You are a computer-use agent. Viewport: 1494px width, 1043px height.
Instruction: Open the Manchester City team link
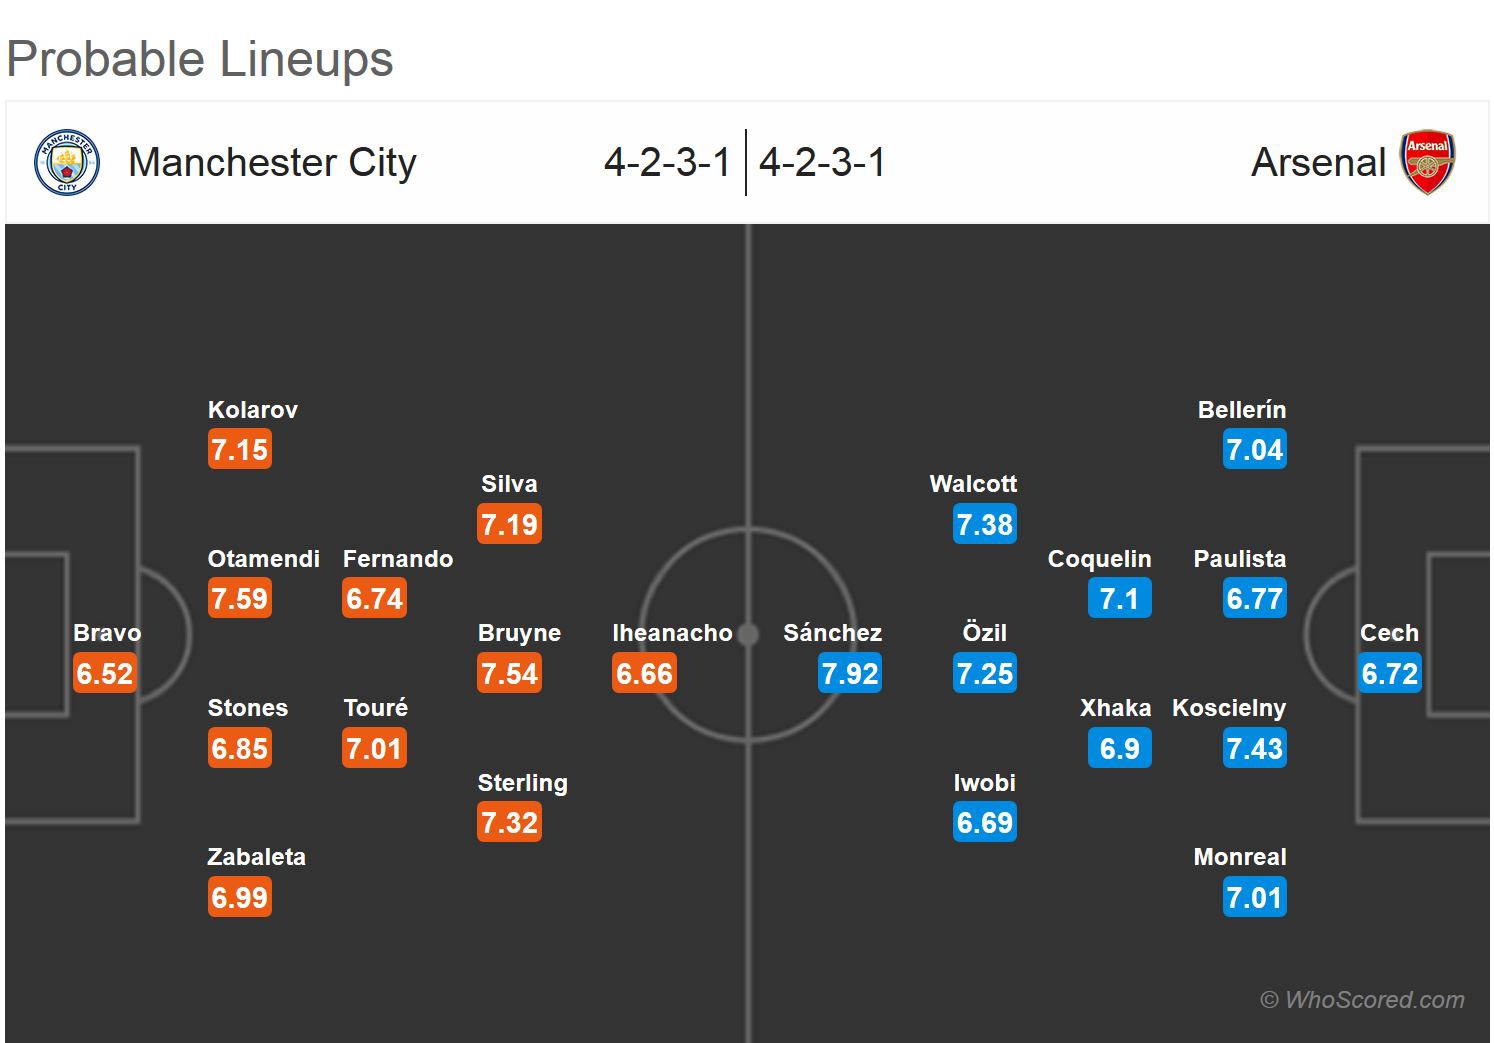click(272, 162)
